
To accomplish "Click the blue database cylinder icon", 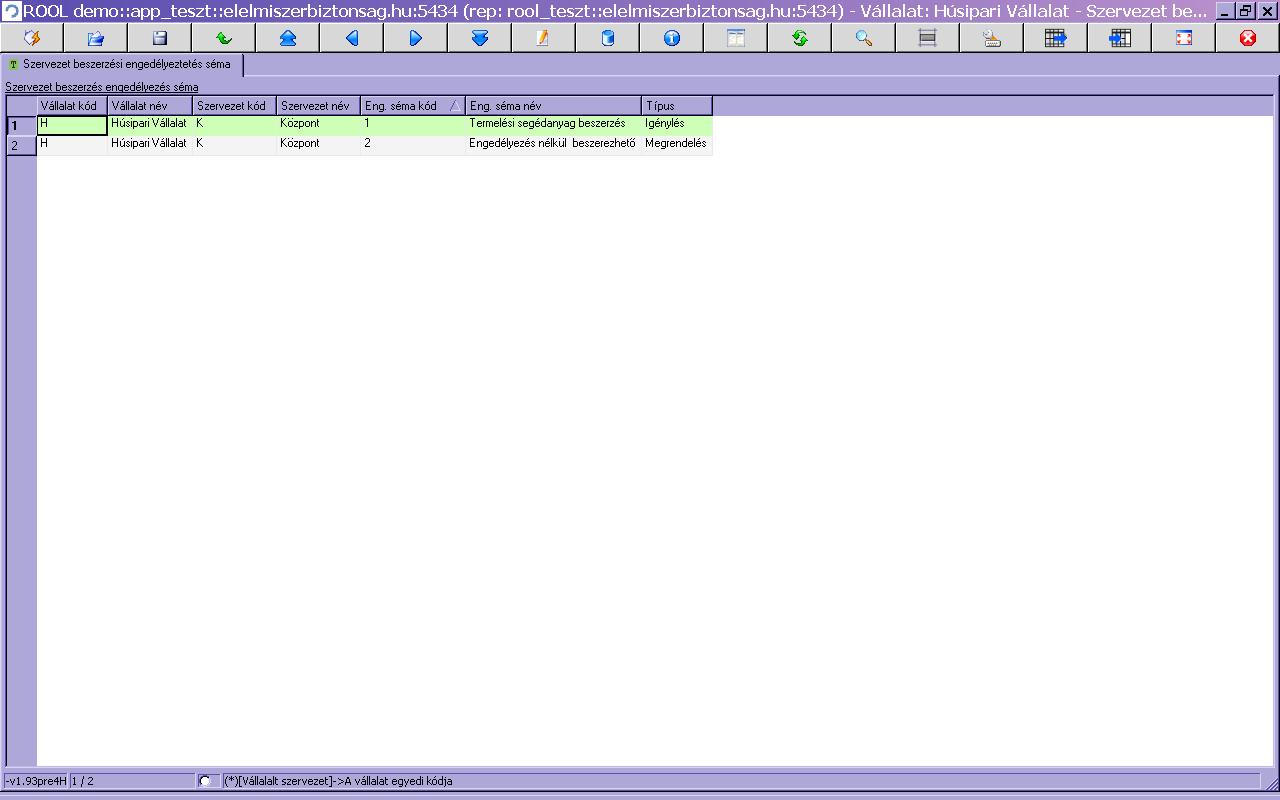I will coord(607,38).
